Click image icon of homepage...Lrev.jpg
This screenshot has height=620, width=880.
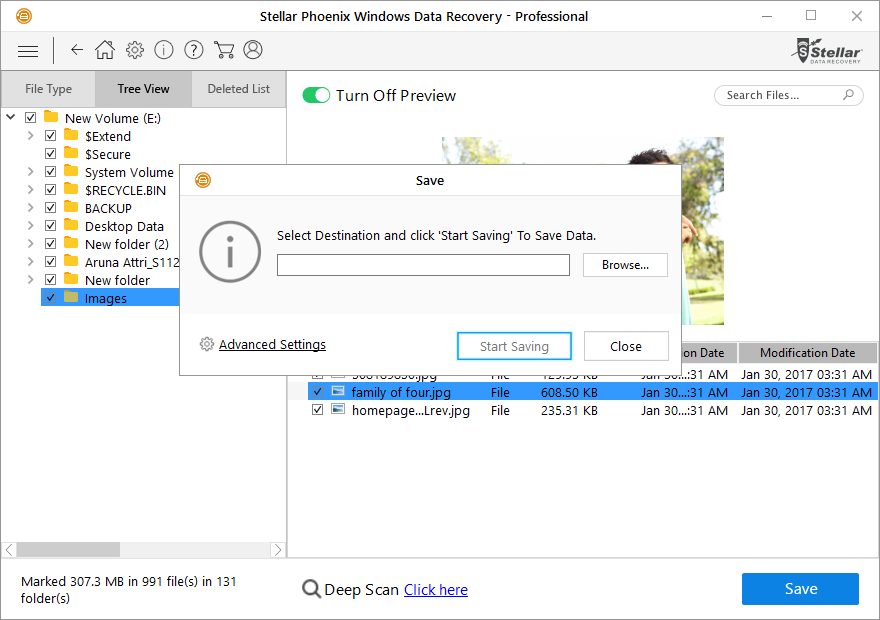(338, 409)
